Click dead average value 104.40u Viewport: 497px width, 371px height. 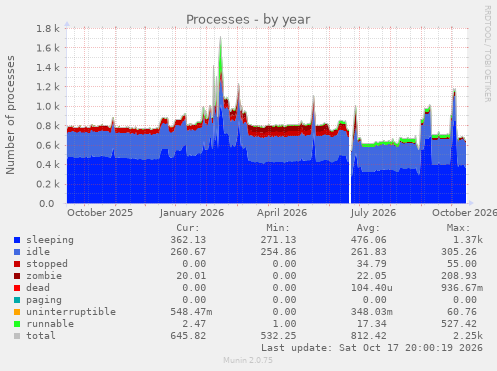(371, 288)
